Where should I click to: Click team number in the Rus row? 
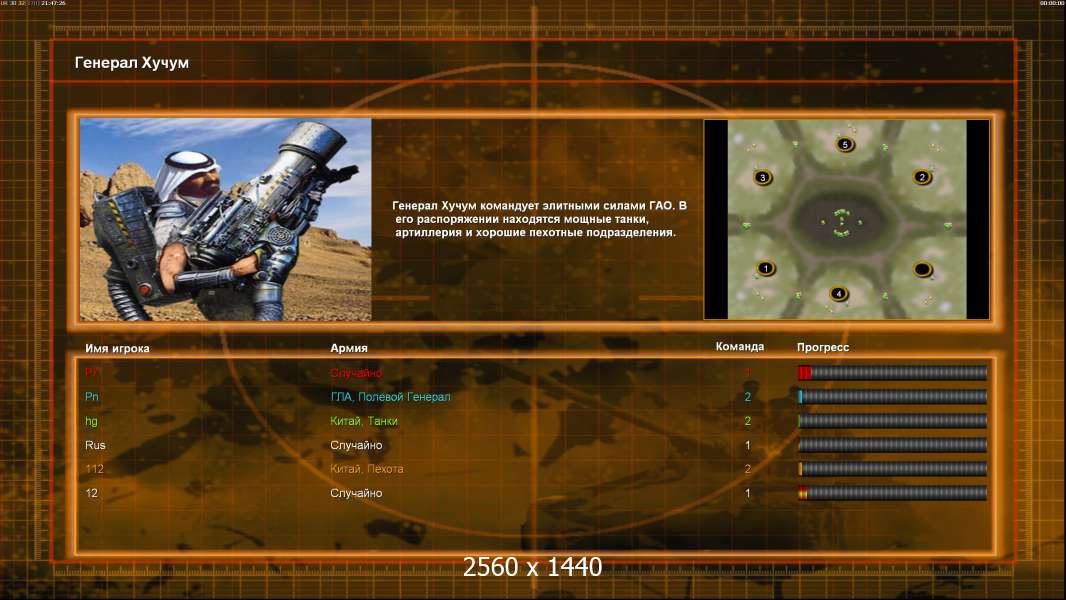(748, 445)
